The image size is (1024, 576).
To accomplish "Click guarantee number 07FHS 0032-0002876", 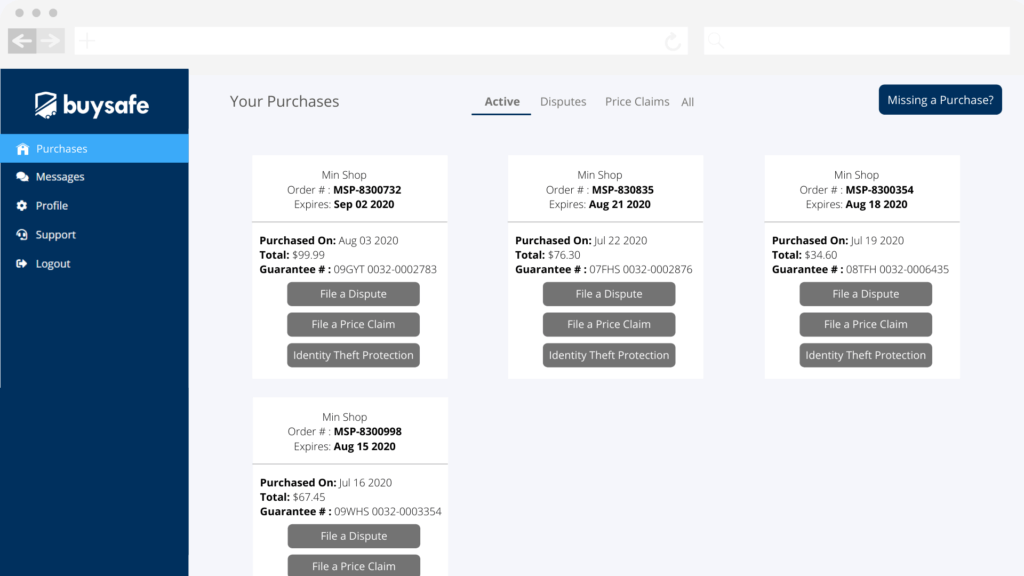I will click(641, 269).
